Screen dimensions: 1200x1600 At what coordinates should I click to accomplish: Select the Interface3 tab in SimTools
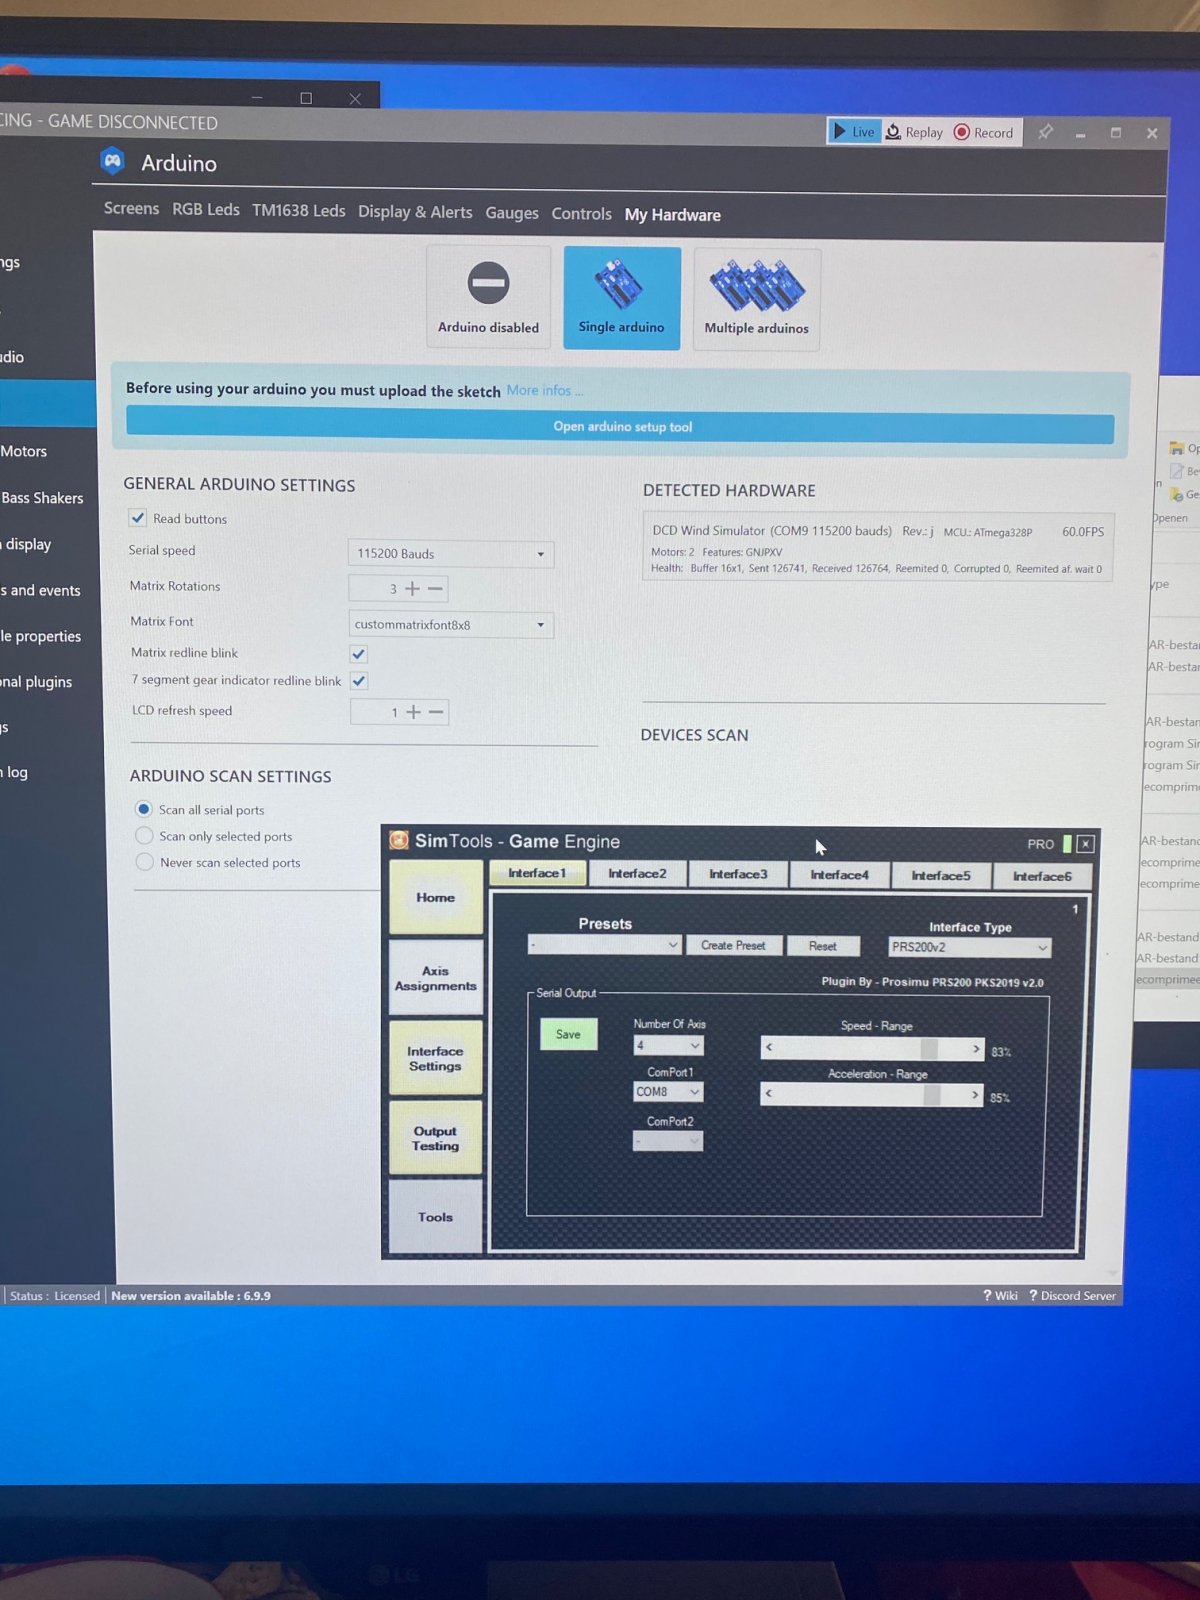(738, 874)
